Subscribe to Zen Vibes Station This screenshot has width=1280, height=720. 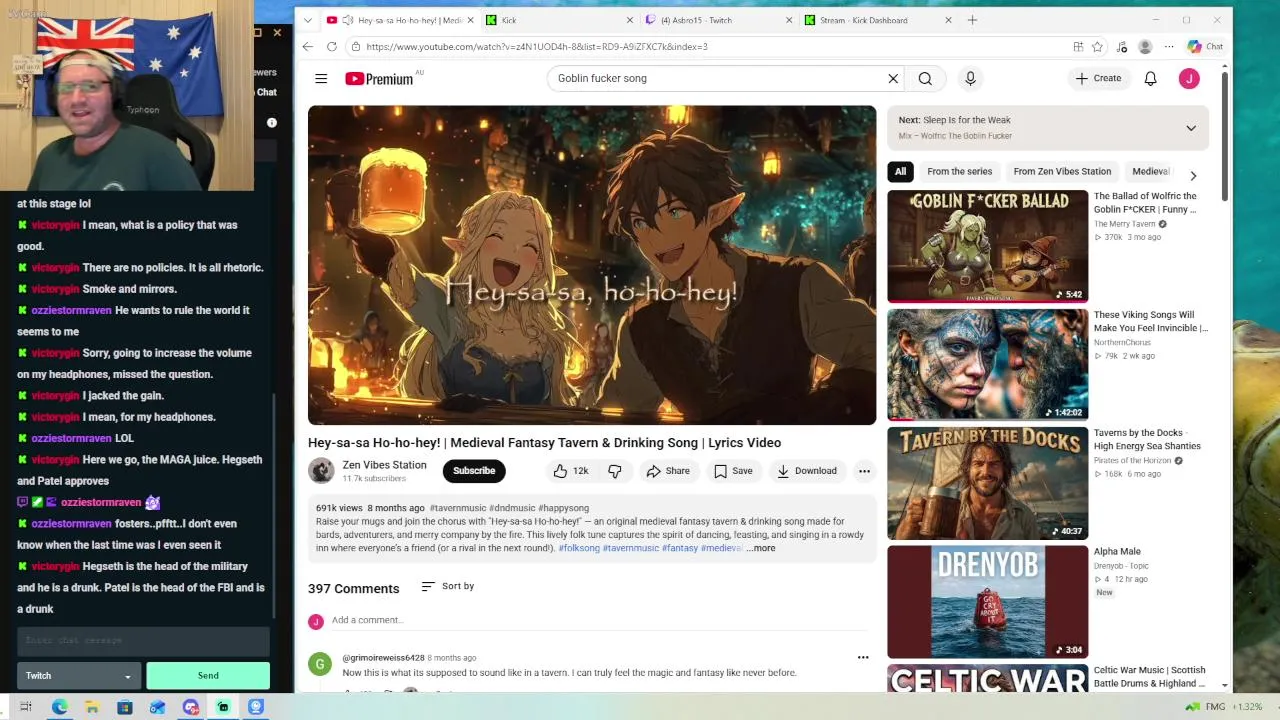pyautogui.click(x=474, y=471)
